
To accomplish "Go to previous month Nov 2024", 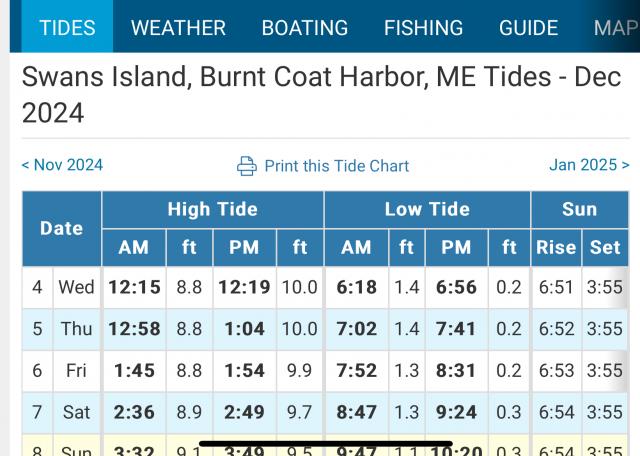I will [62, 165].
